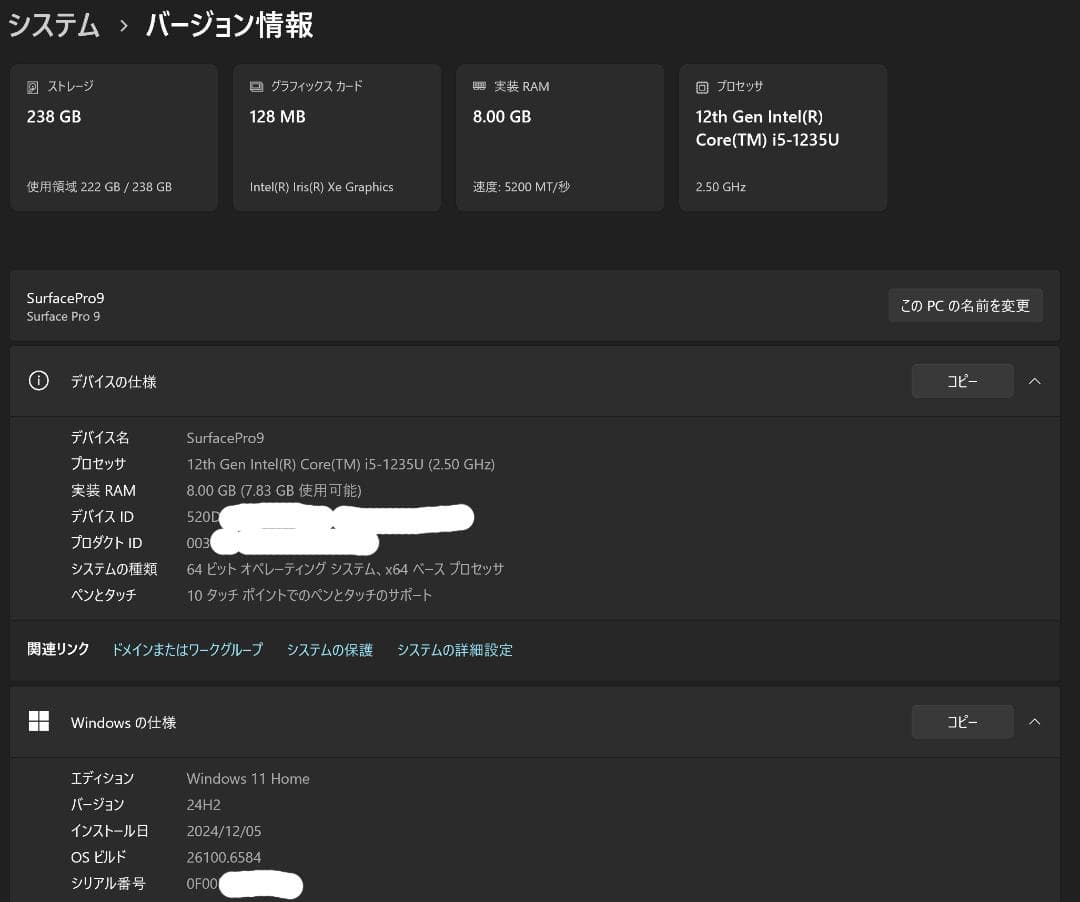
Task: Click この PC の名前を変更 button
Action: [965, 305]
